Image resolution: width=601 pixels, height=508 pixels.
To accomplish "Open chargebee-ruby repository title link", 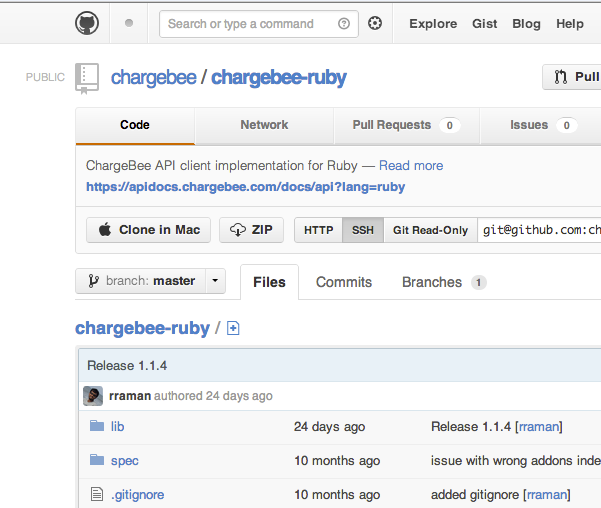I will [x=279, y=77].
